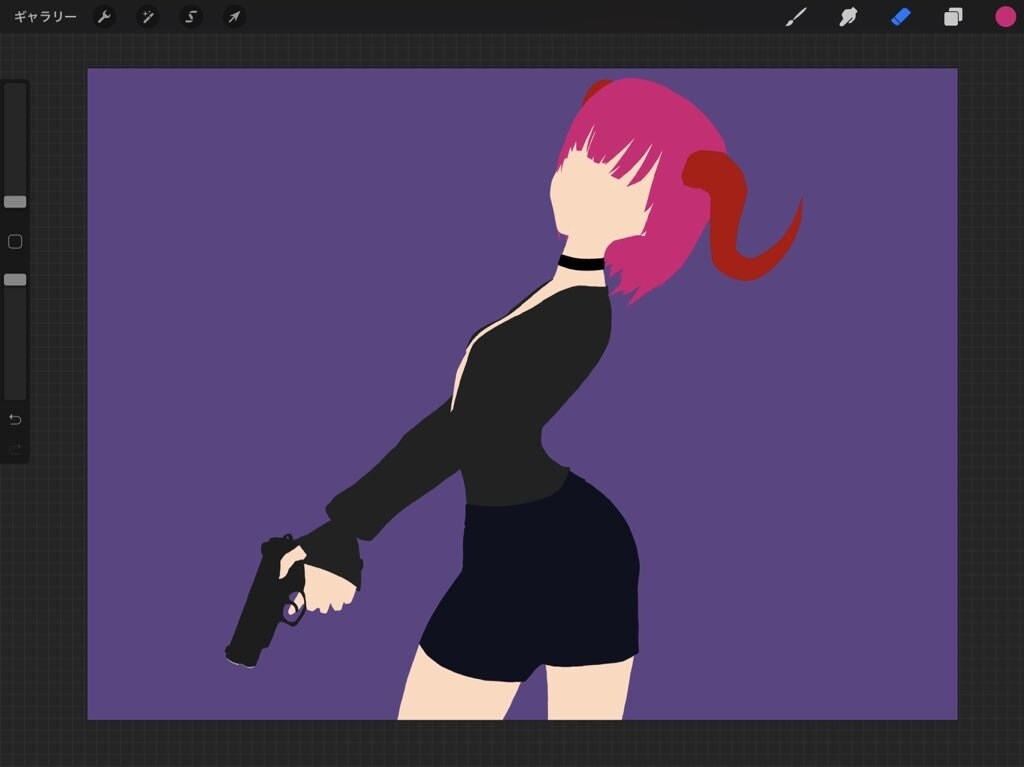This screenshot has height=767, width=1024.
Task: Select the Brush tool
Action: click(x=796, y=17)
